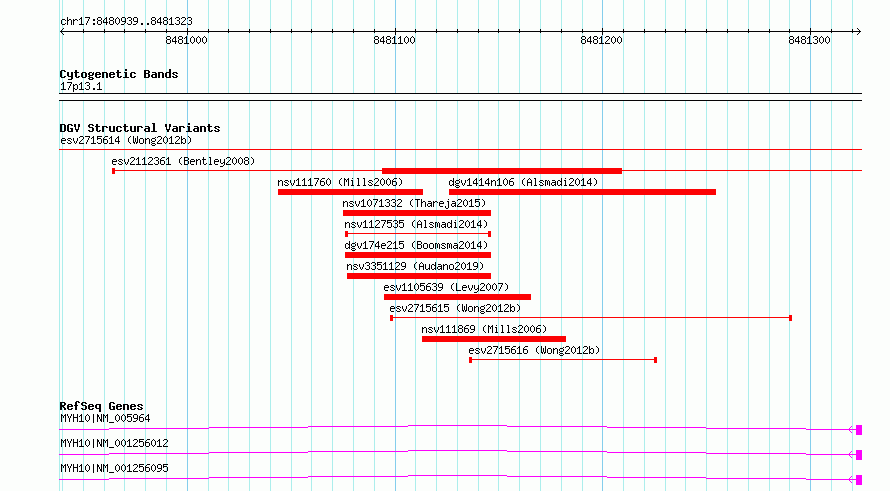Image resolution: width=890 pixels, height=491 pixels.
Task: Click the 8481100 ruler position
Action: coord(394,40)
